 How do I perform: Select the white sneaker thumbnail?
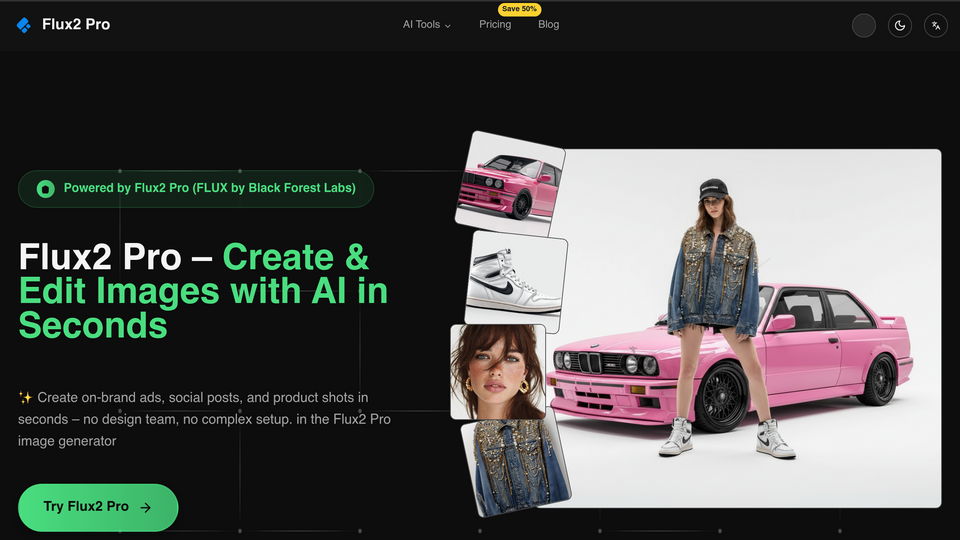(516, 282)
